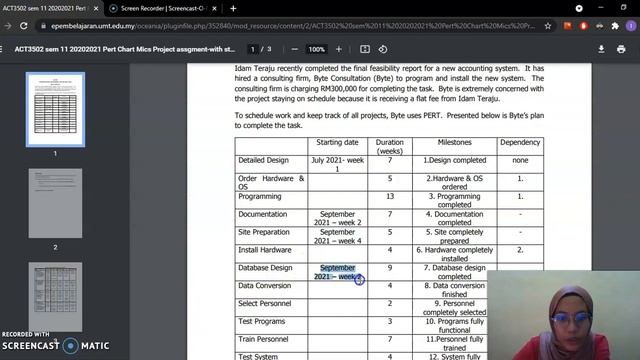Click the 'July 2021- week 1' cell
This screenshot has height=360, width=640.
[337, 164]
